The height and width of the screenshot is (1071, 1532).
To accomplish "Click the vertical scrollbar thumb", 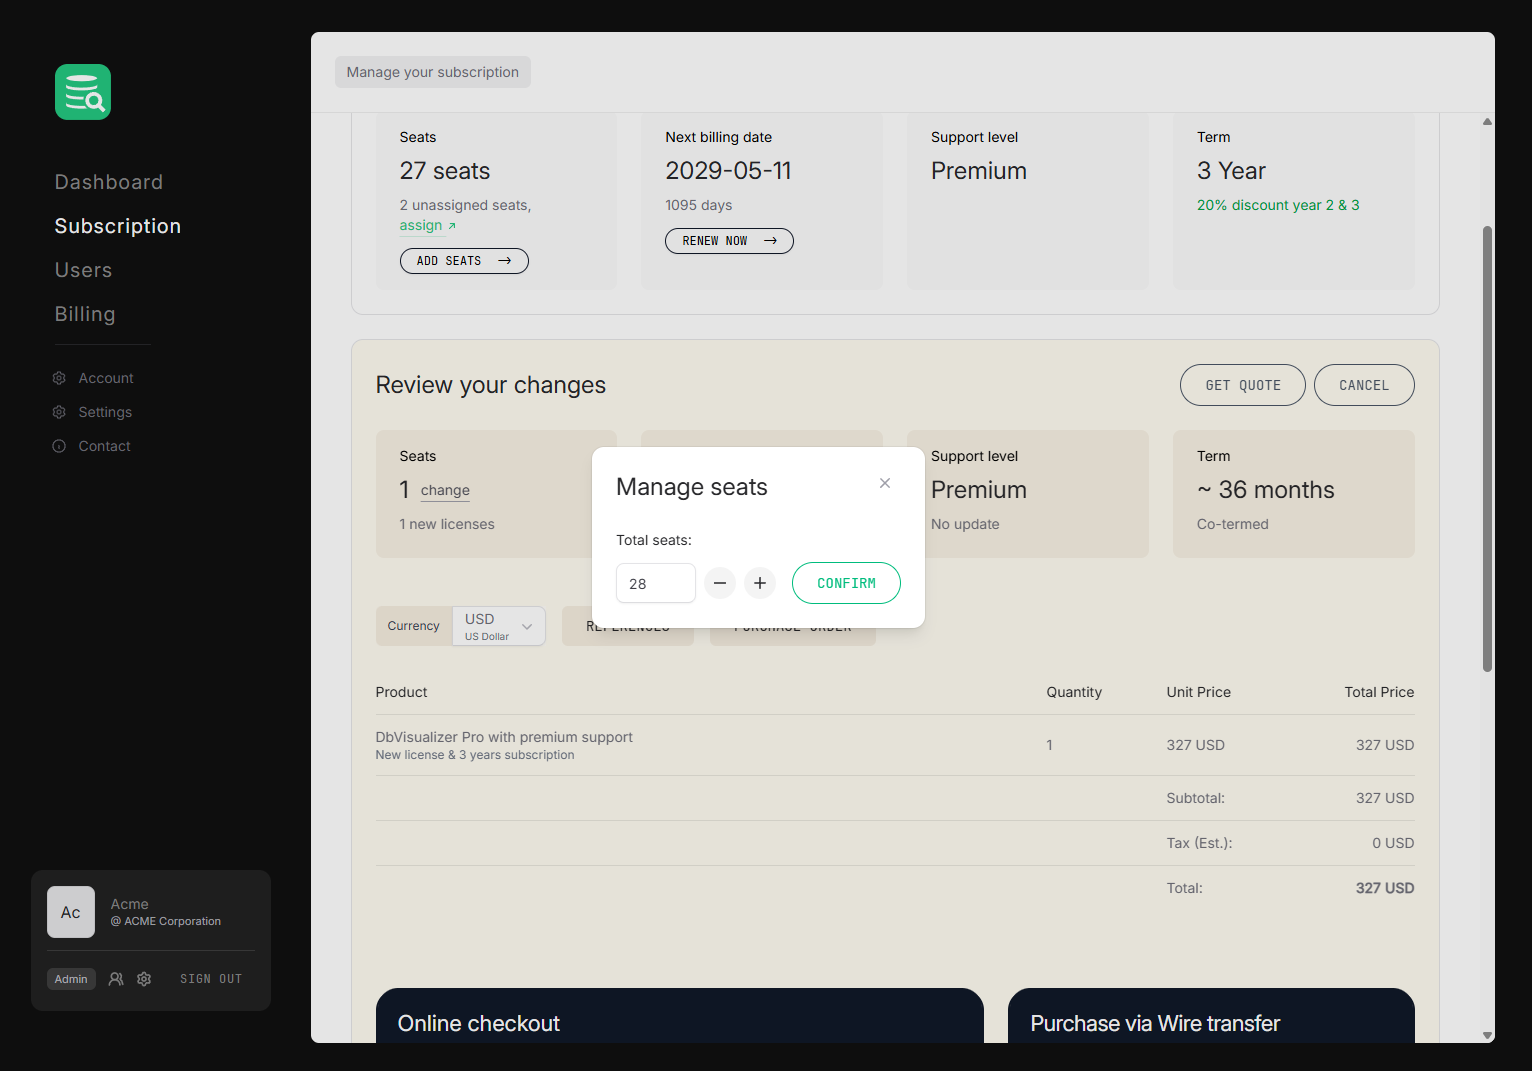I will [x=1487, y=449].
